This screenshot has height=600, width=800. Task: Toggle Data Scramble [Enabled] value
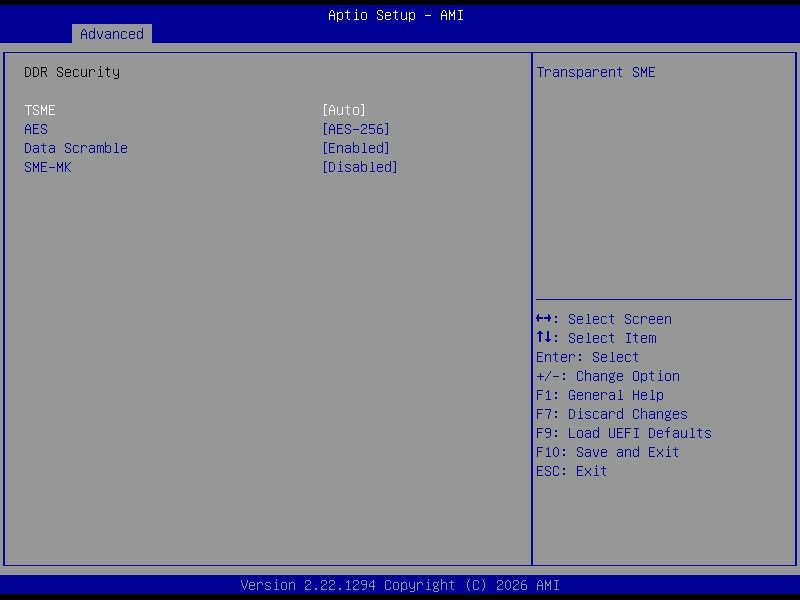[356, 148]
